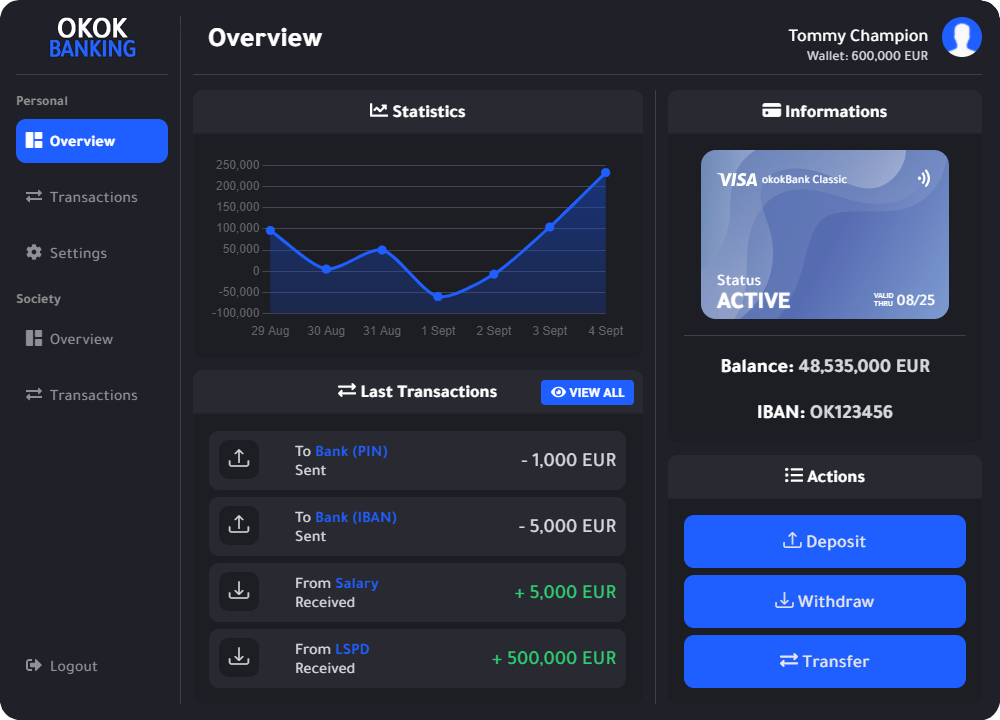Click the VIEW ALL button
Viewport: 1000px width, 720px height.
587,392
